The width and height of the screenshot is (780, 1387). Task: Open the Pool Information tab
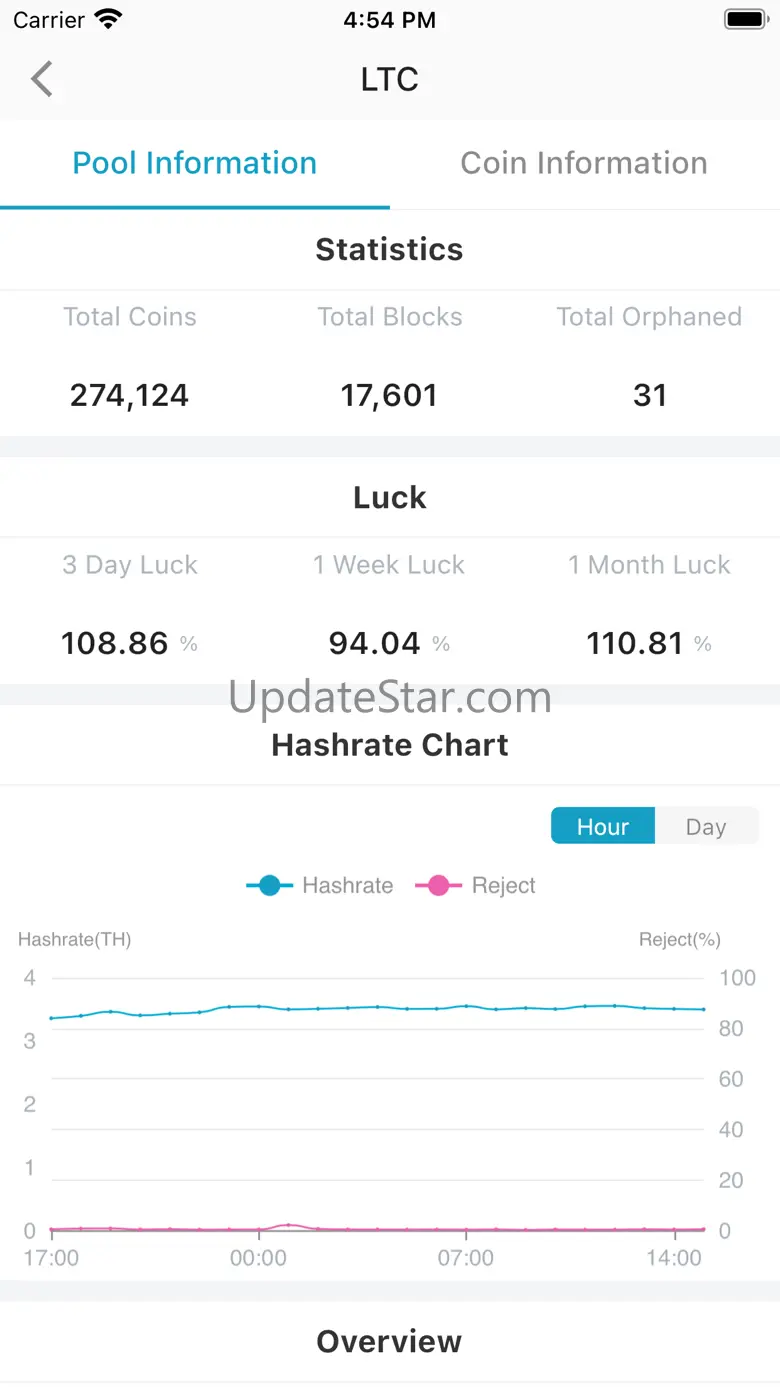coord(195,163)
